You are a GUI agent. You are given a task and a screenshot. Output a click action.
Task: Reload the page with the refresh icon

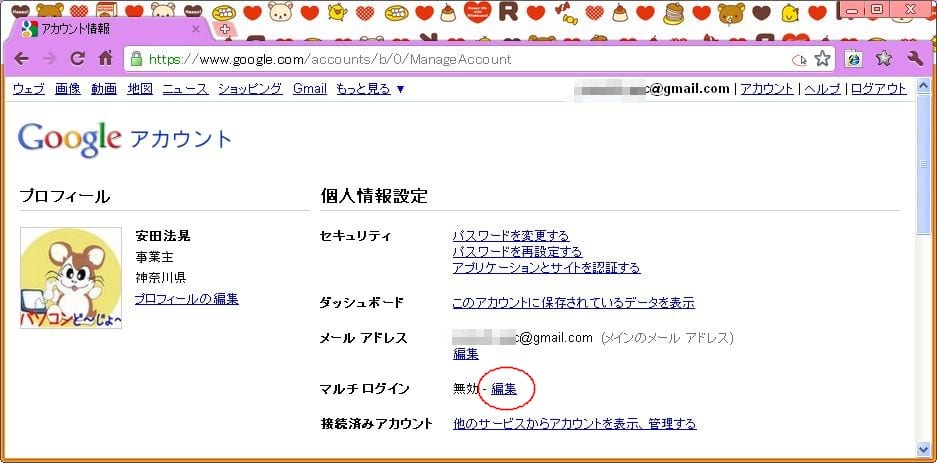(x=77, y=58)
